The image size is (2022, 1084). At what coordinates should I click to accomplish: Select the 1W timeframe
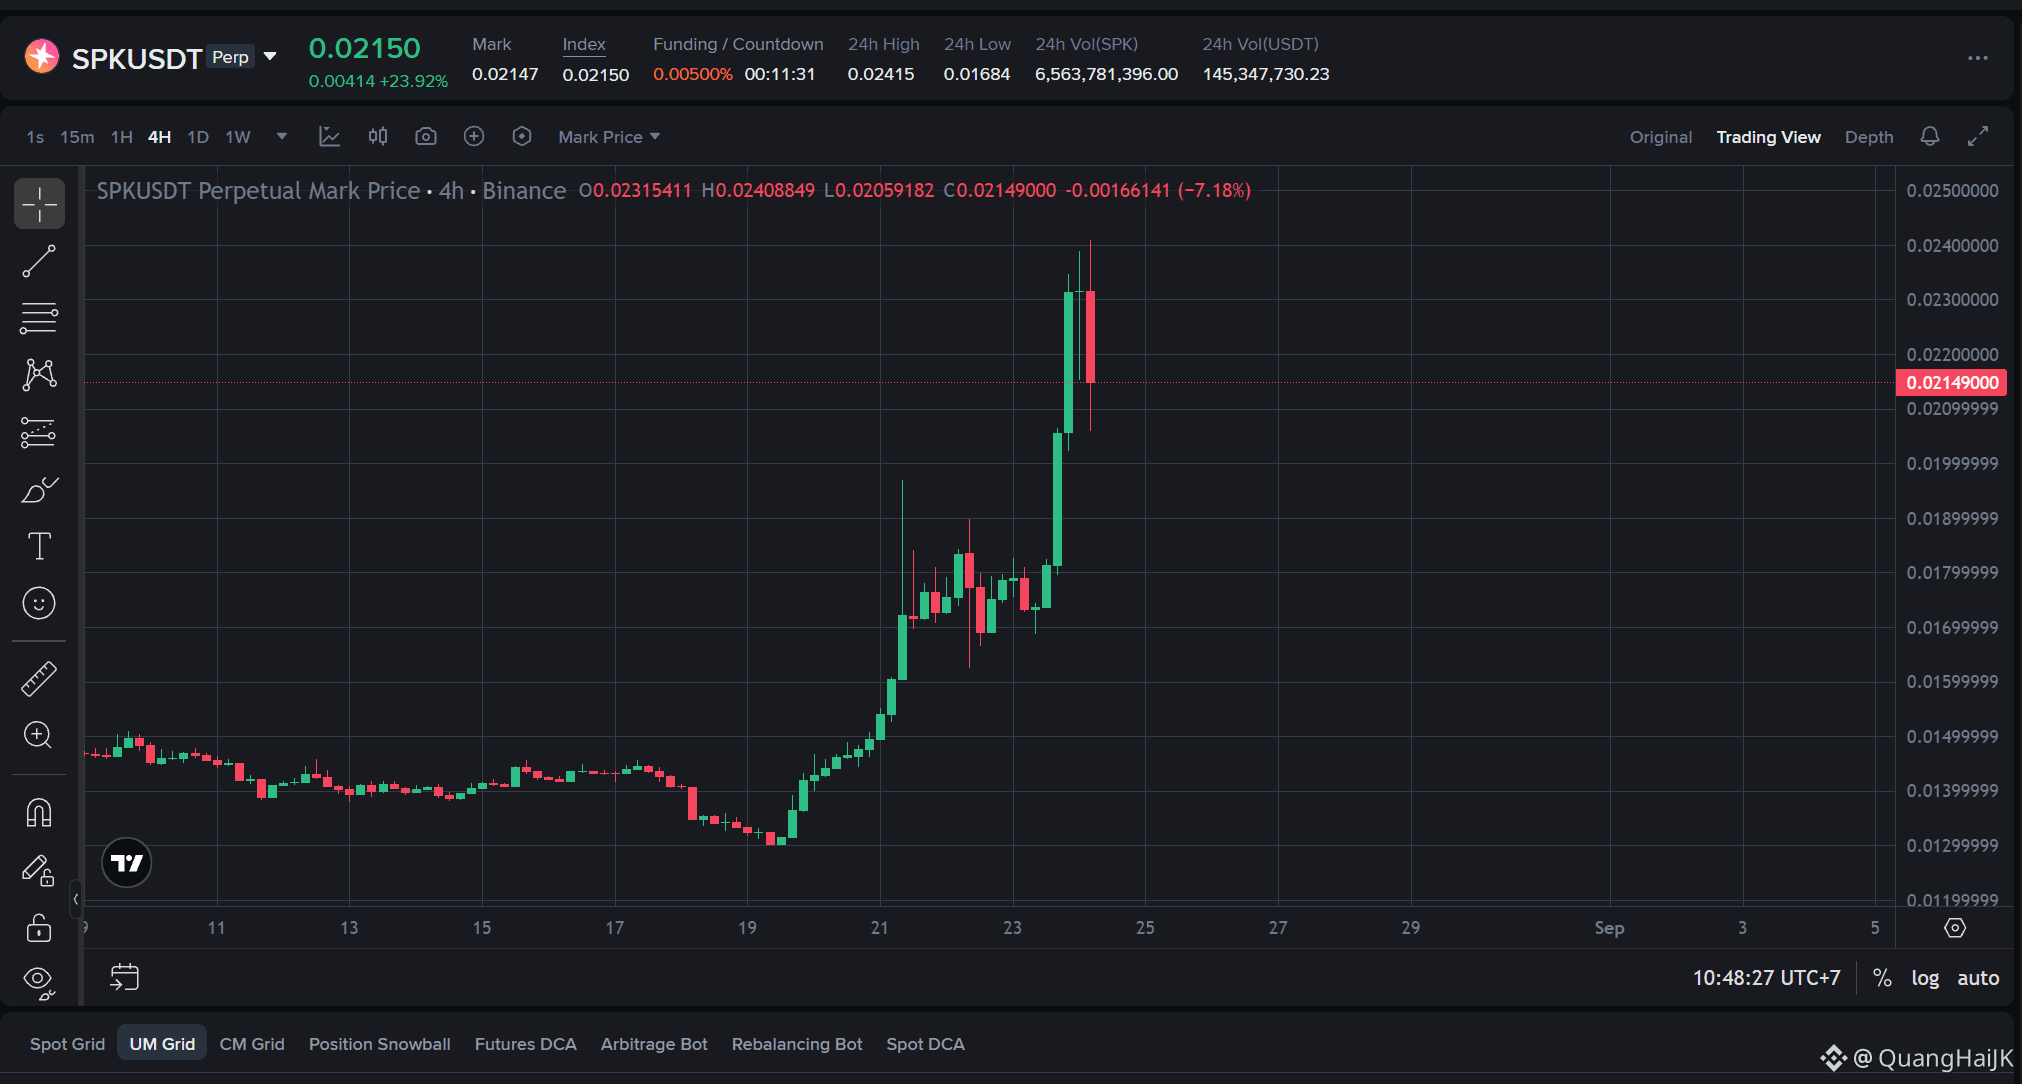click(238, 137)
